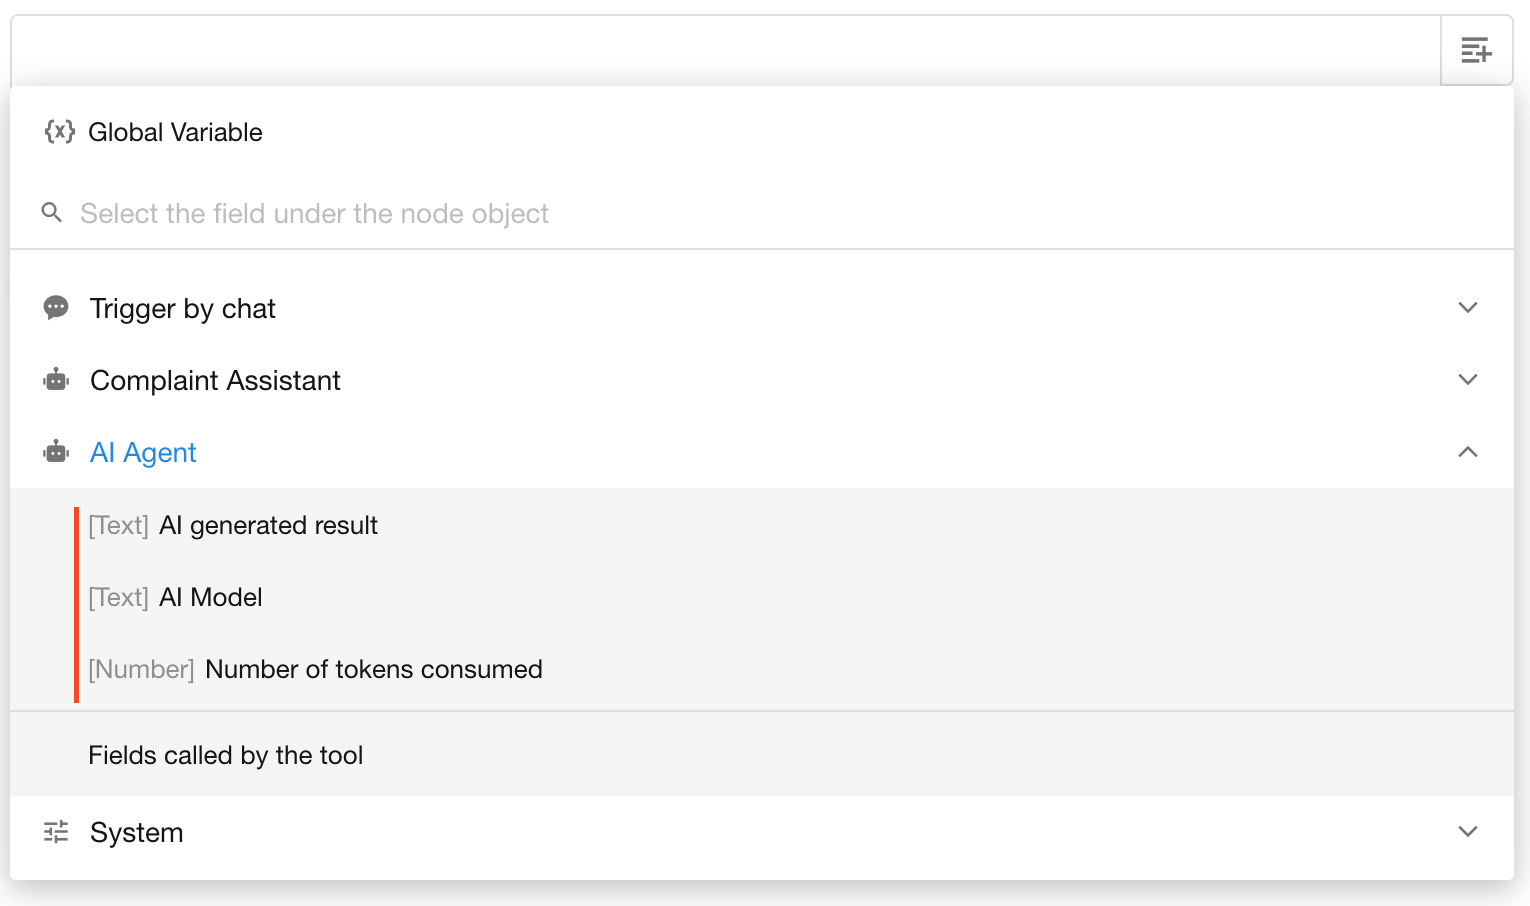Click the System sliders icon
This screenshot has height=906, width=1530.
(x=56, y=832)
